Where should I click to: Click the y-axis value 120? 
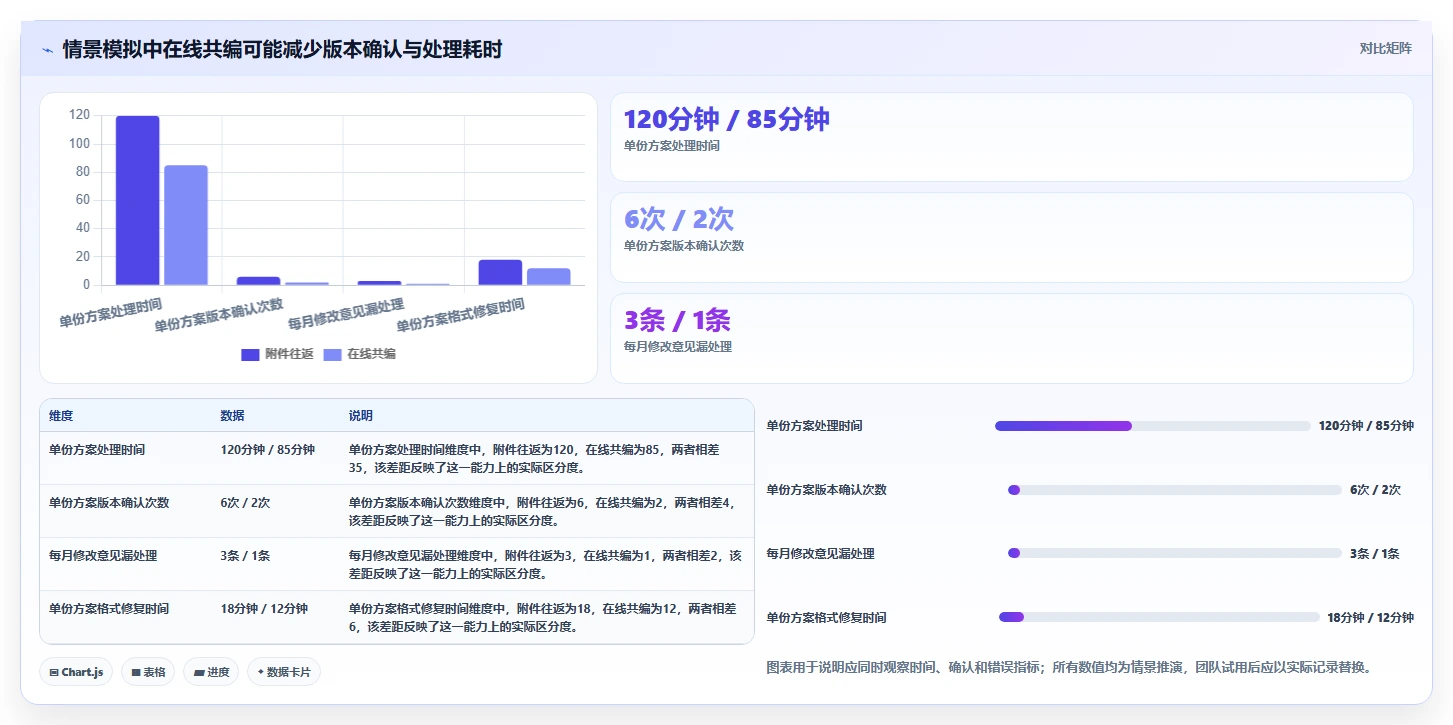pyautogui.click(x=79, y=115)
